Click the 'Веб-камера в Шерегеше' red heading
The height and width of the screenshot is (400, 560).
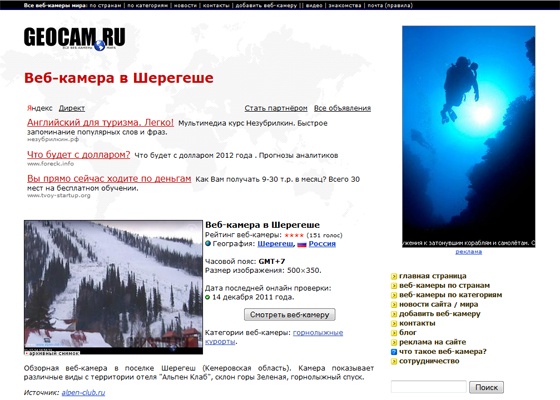point(119,78)
